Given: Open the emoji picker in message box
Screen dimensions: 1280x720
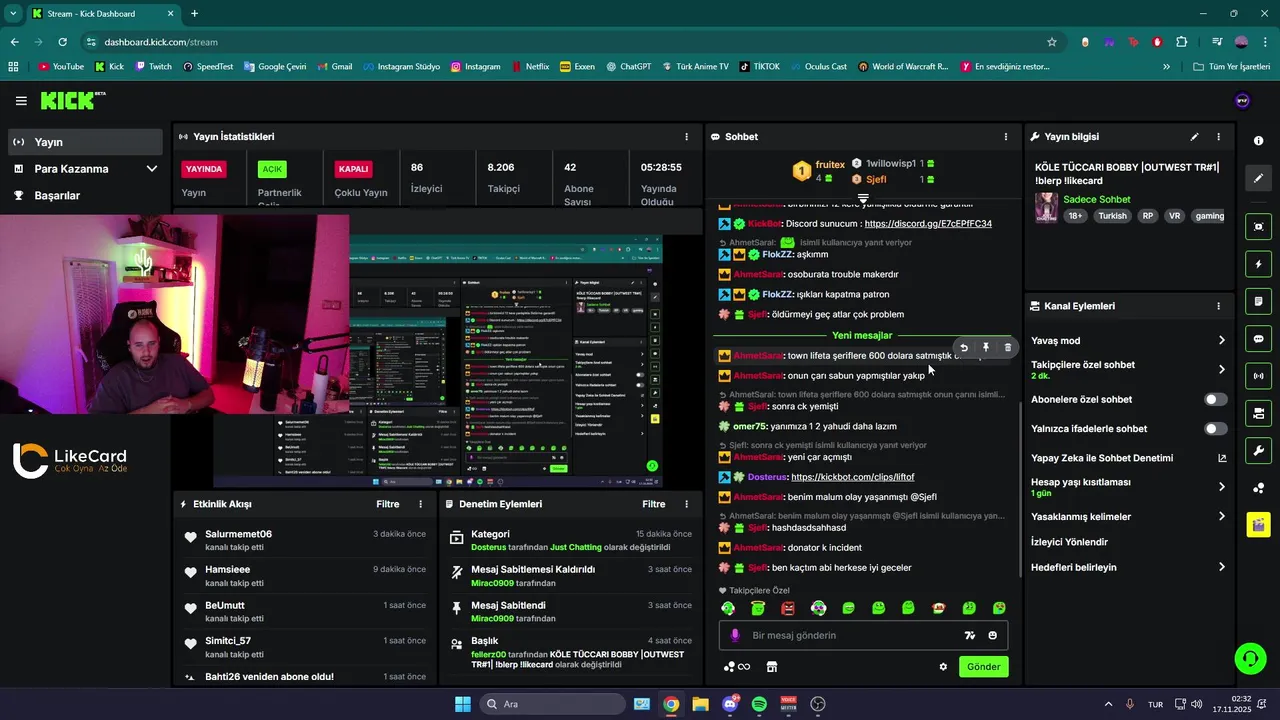Looking at the screenshot, I should click(x=992, y=635).
